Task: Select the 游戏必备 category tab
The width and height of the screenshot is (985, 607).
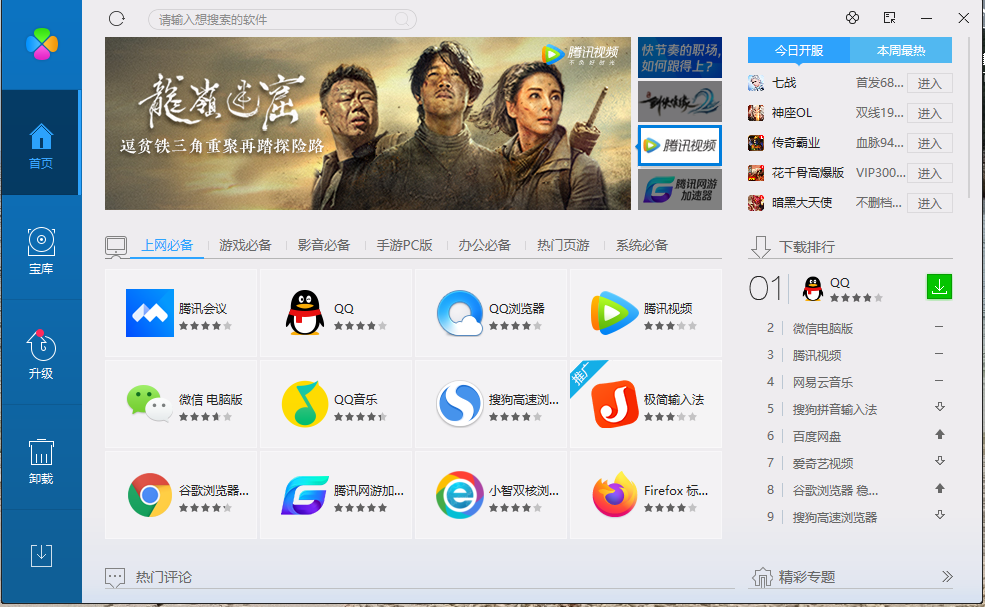Action: coord(245,245)
